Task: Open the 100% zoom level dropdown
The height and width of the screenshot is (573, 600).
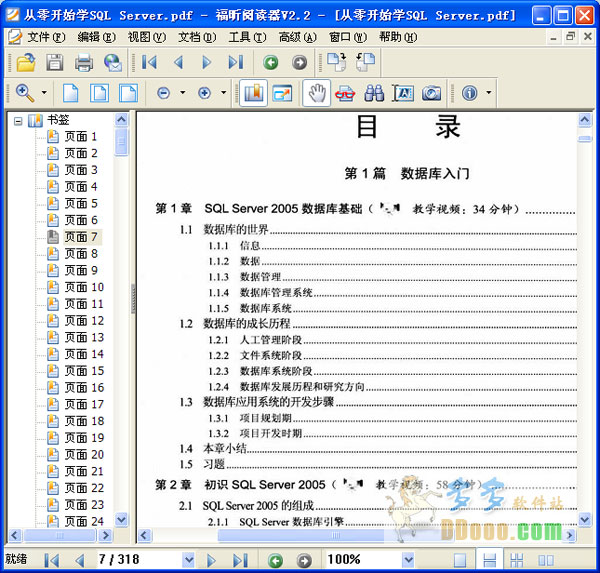Action: coord(408,560)
